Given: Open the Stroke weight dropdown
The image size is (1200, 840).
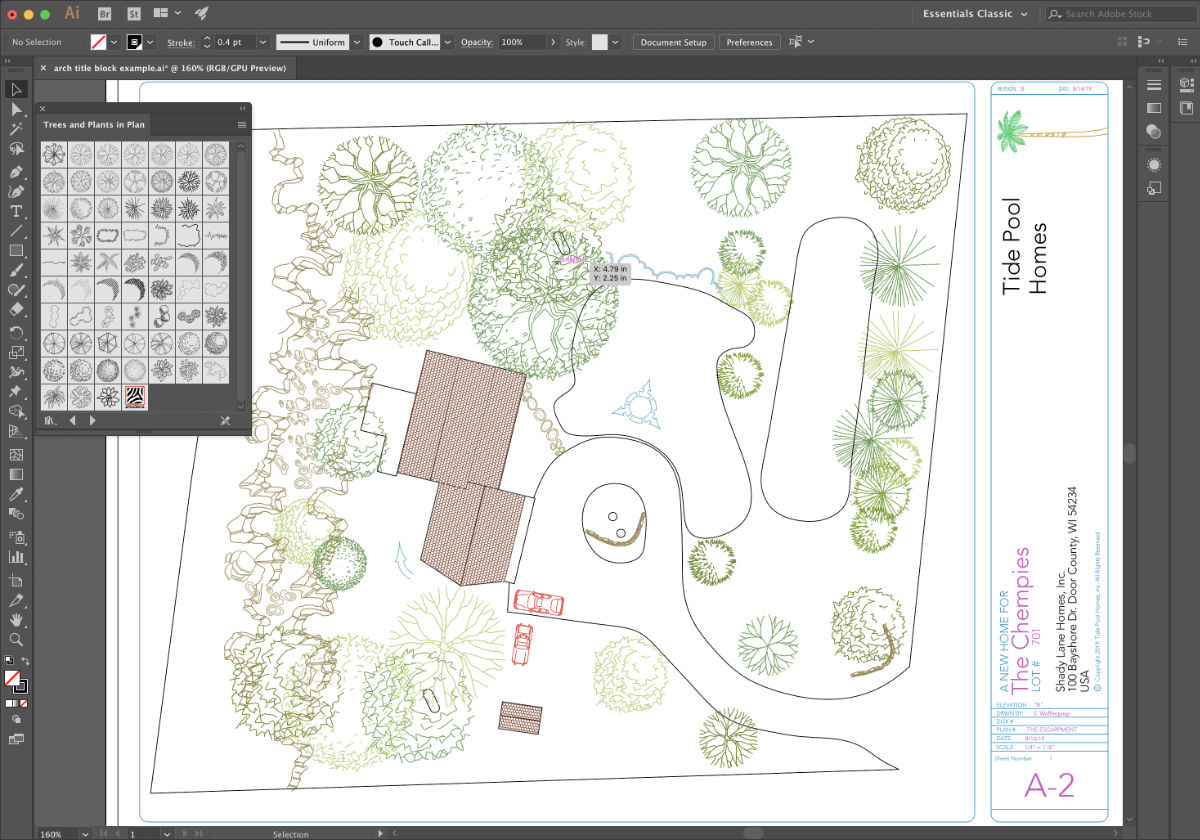Looking at the screenshot, I should (x=263, y=42).
